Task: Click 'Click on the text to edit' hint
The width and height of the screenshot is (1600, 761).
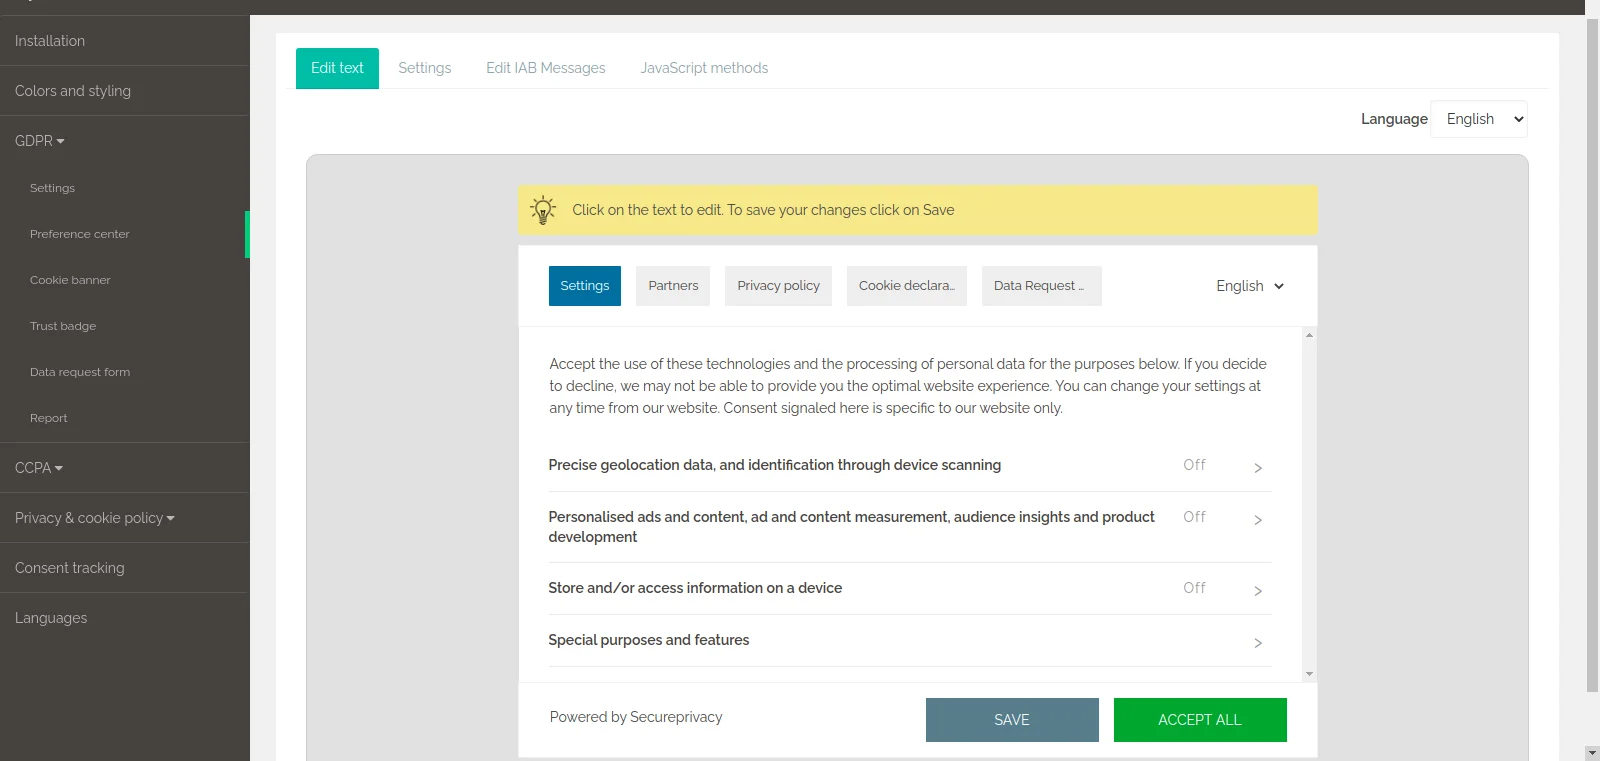Action: tap(763, 210)
